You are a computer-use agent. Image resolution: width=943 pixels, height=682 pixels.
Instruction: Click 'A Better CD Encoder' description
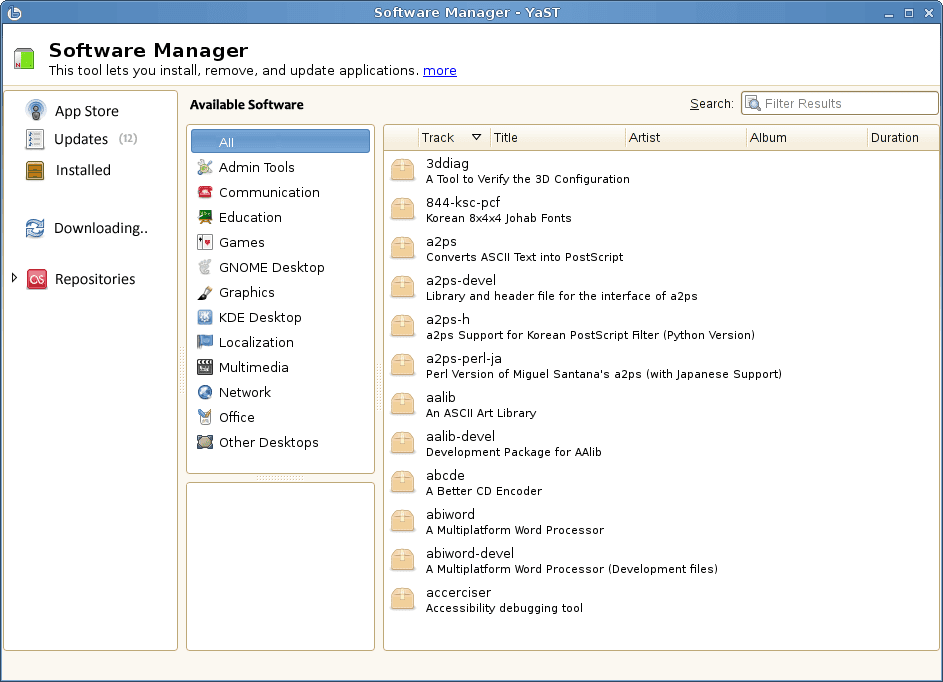click(484, 491)
